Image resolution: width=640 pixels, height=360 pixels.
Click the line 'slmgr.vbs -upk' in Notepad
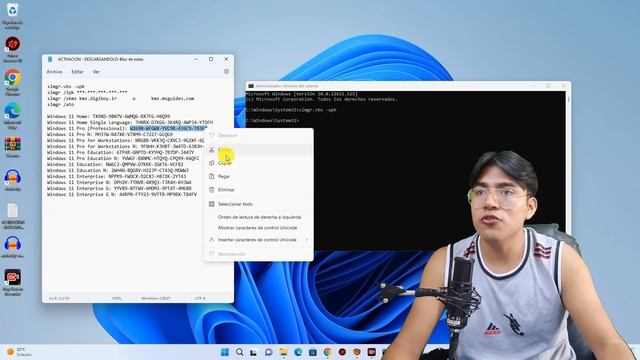click(66, 87)
